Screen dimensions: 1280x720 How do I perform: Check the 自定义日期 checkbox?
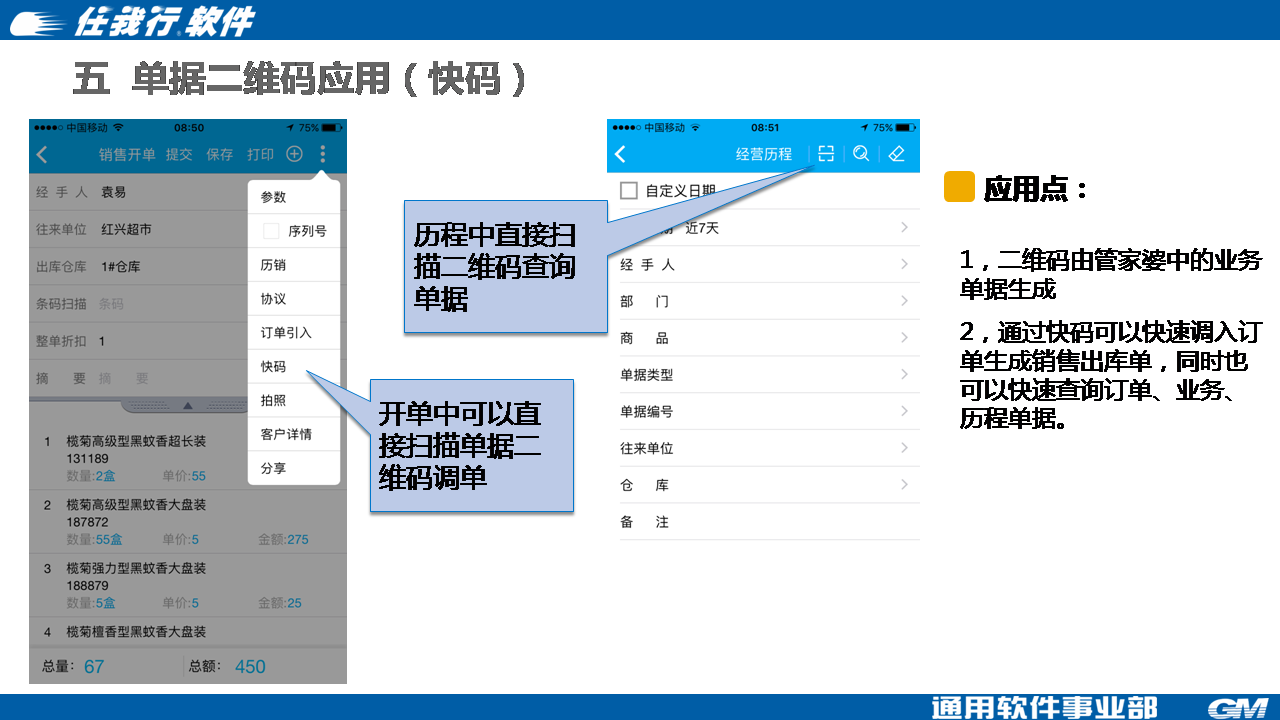click(629, 190)
